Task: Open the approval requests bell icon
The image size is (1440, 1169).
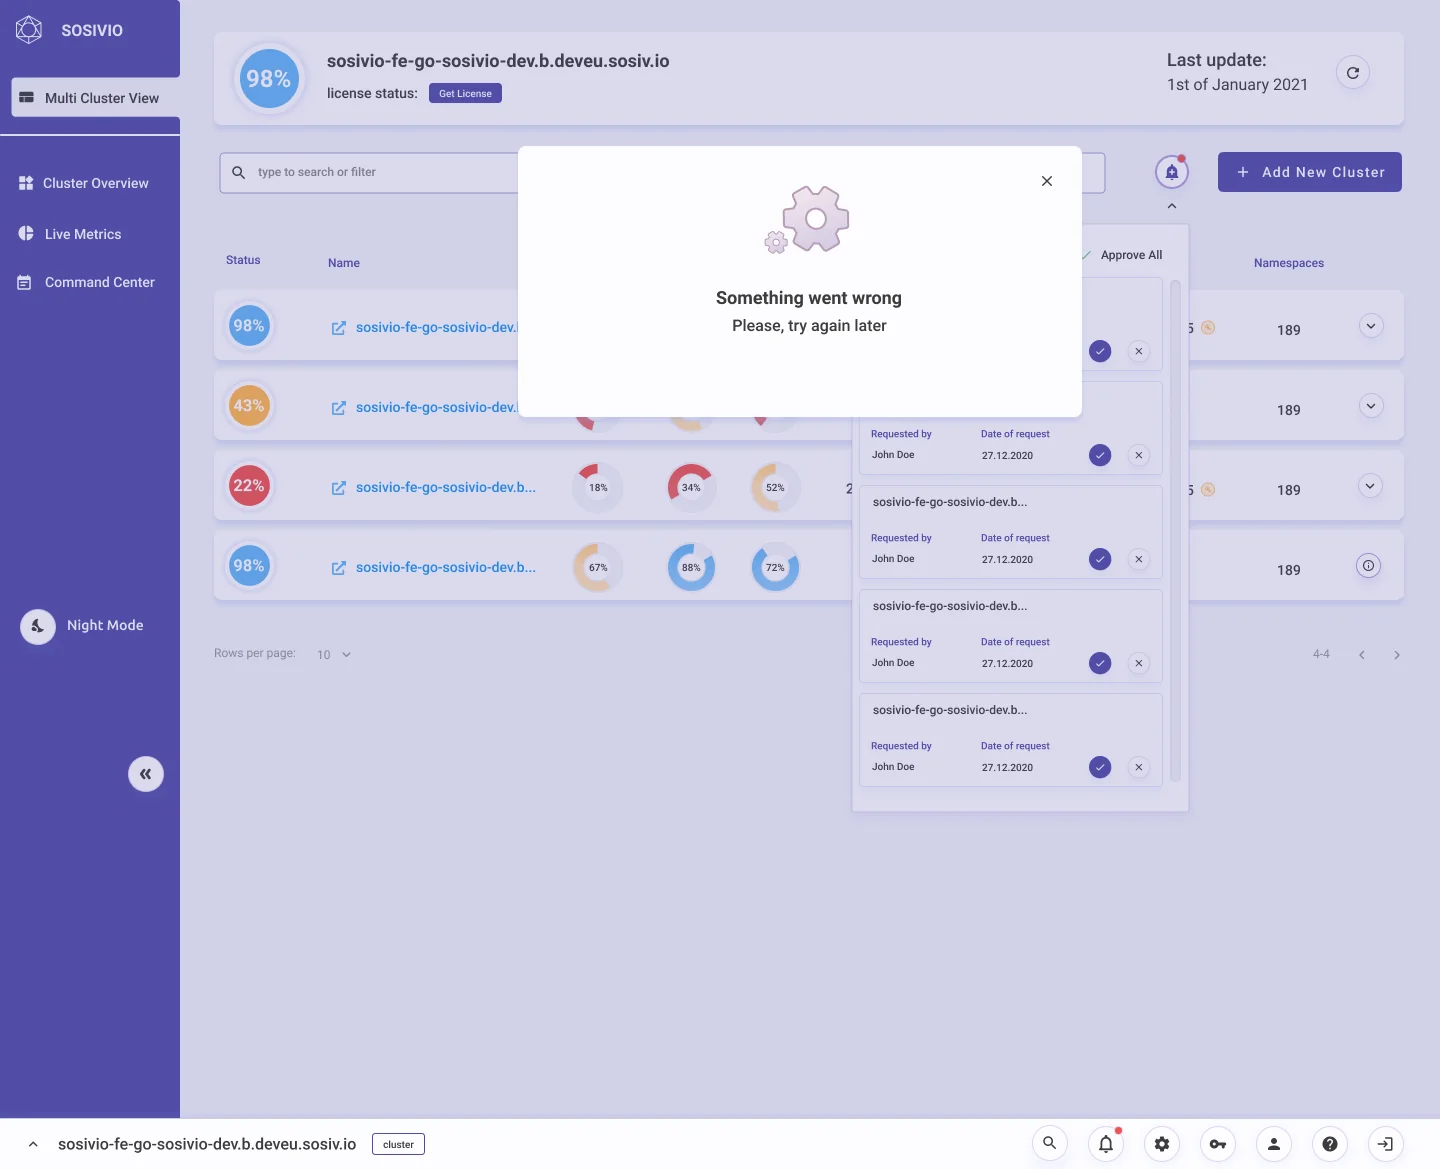Action: (1172, 172)
